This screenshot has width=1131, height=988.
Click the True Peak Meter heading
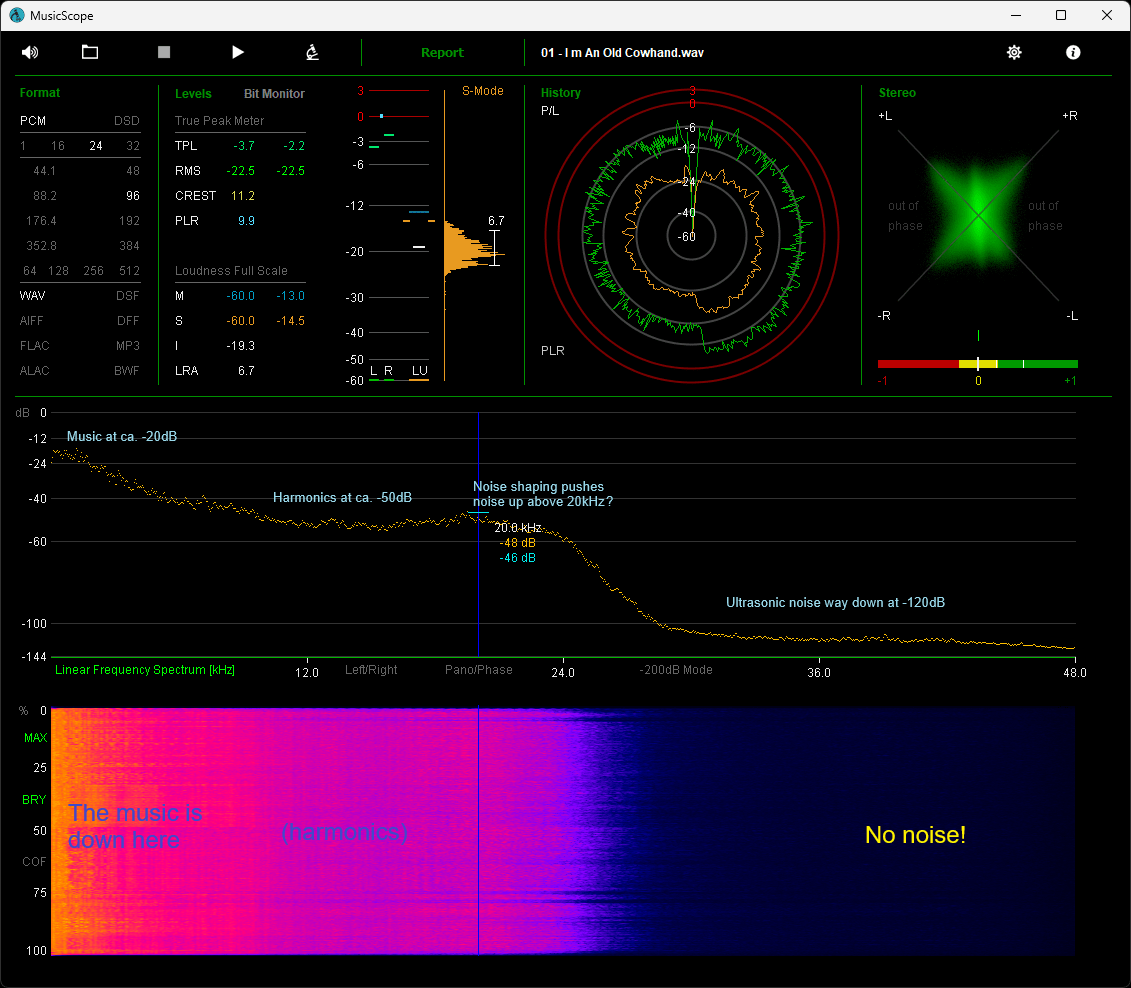click(219, 120)
